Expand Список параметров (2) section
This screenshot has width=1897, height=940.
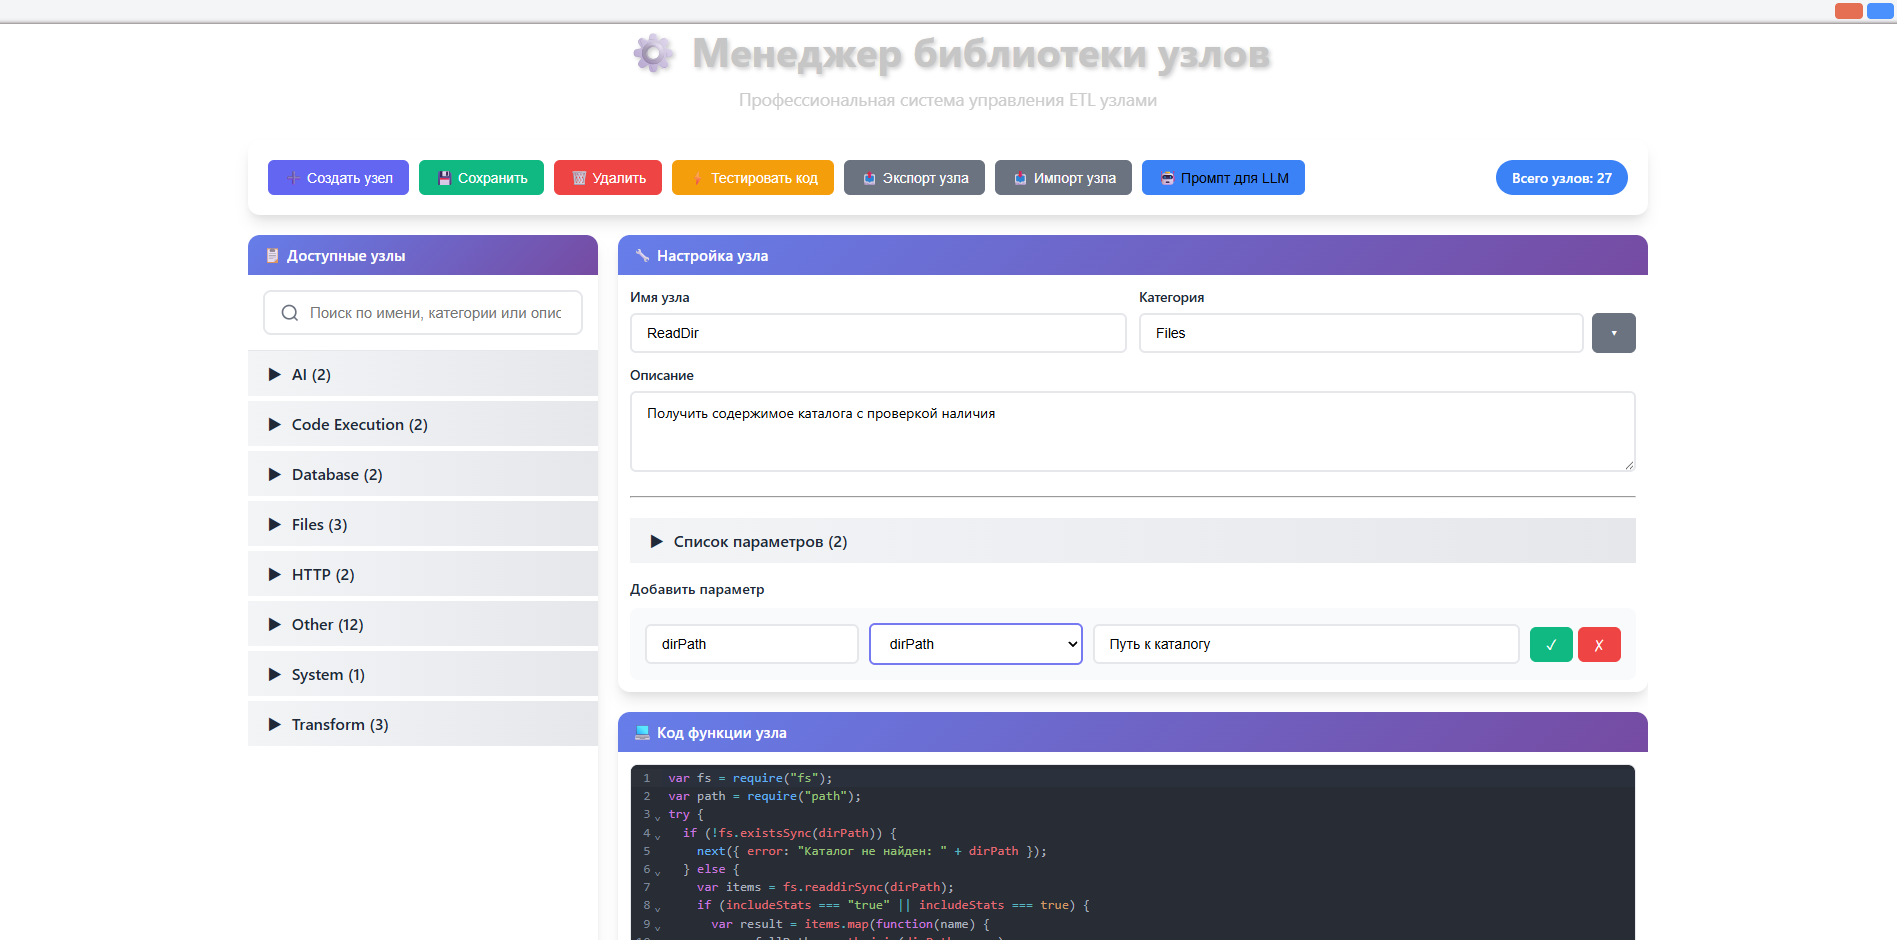coord(1132,541)
